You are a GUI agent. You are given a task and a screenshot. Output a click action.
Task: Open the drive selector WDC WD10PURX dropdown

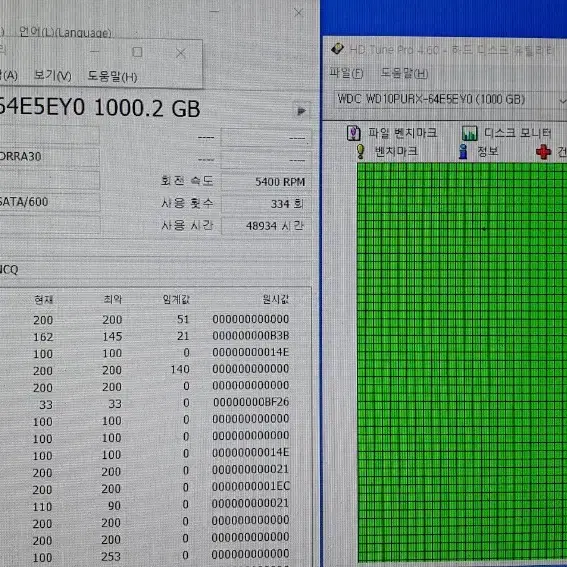(450, 99)
